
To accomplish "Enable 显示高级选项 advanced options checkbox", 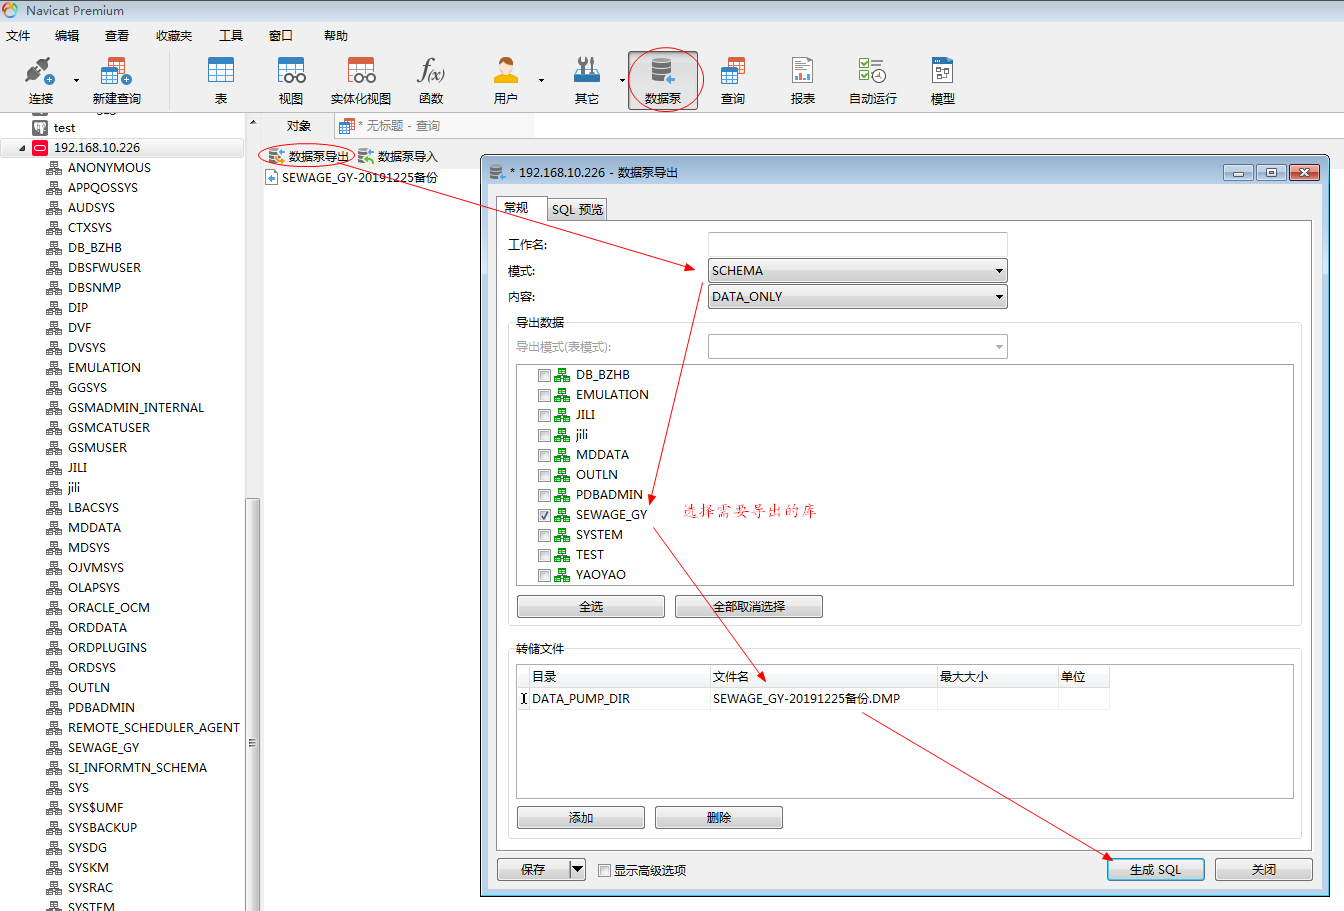I will tap(604, 870).
